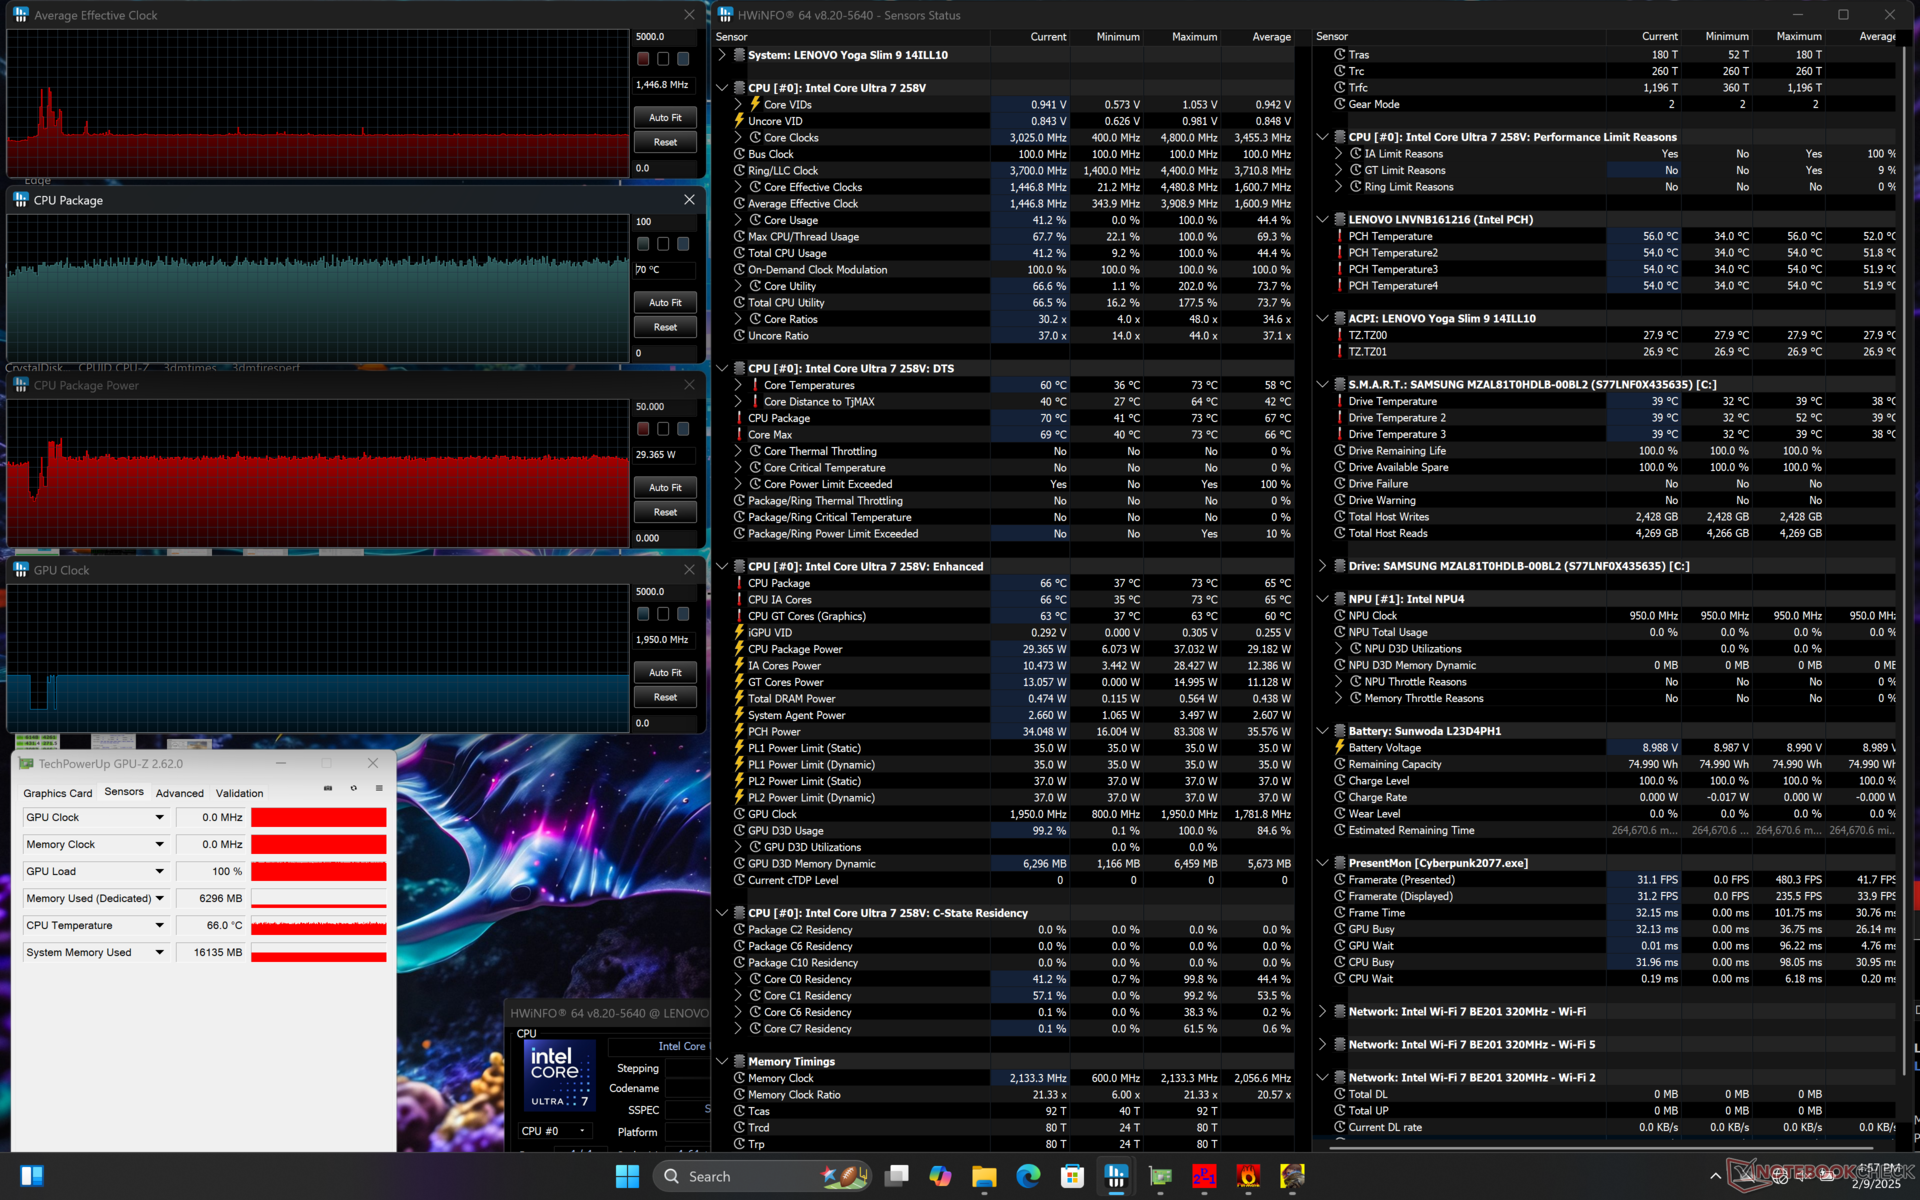Viewport: 1920px width, 1200px height.
Task: Click GPU-Z screenshot camera icon
Action: [x=328, y=789]
